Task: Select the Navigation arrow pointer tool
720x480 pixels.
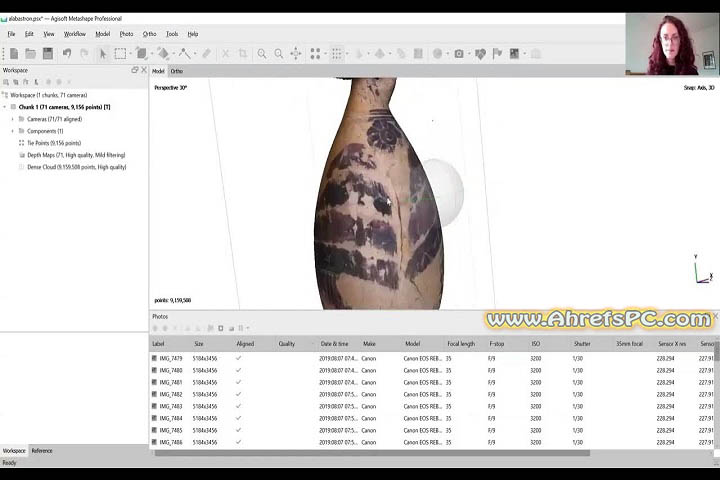Action: pos(102,54)
